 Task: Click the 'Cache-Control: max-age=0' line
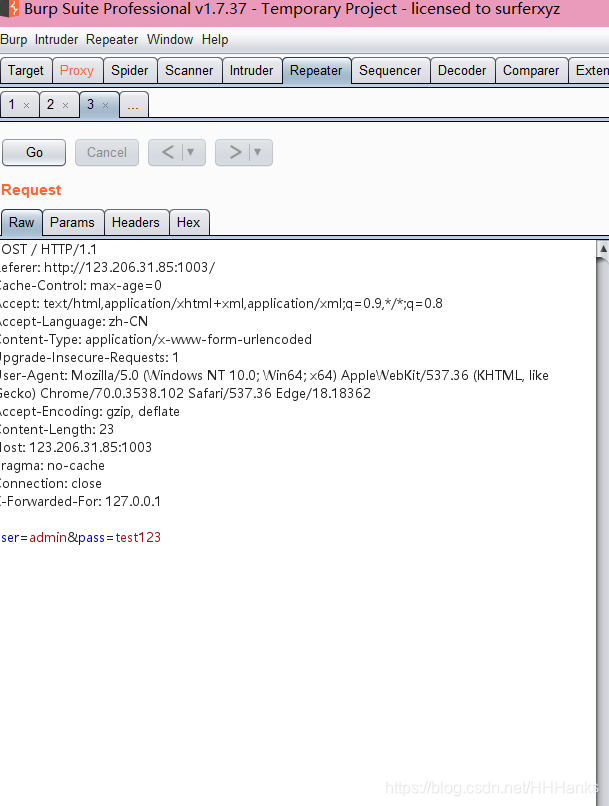point(81,285)
